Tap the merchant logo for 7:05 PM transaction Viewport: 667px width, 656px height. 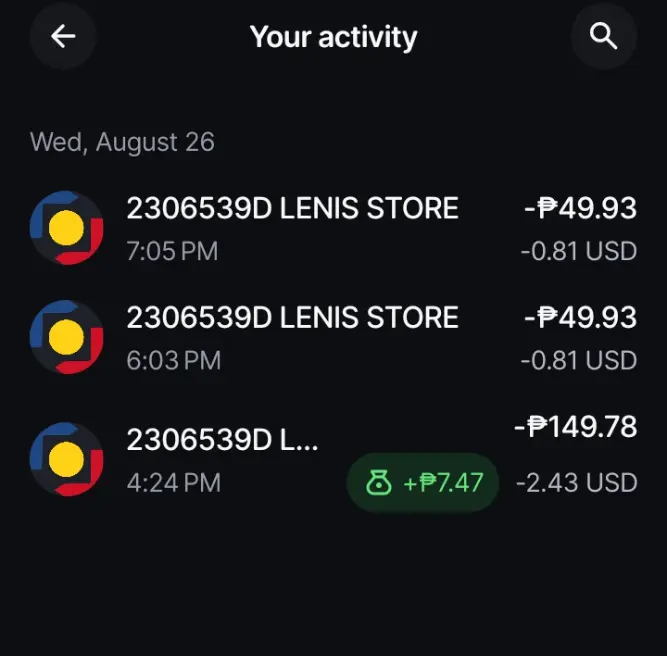tap(66, 228)
